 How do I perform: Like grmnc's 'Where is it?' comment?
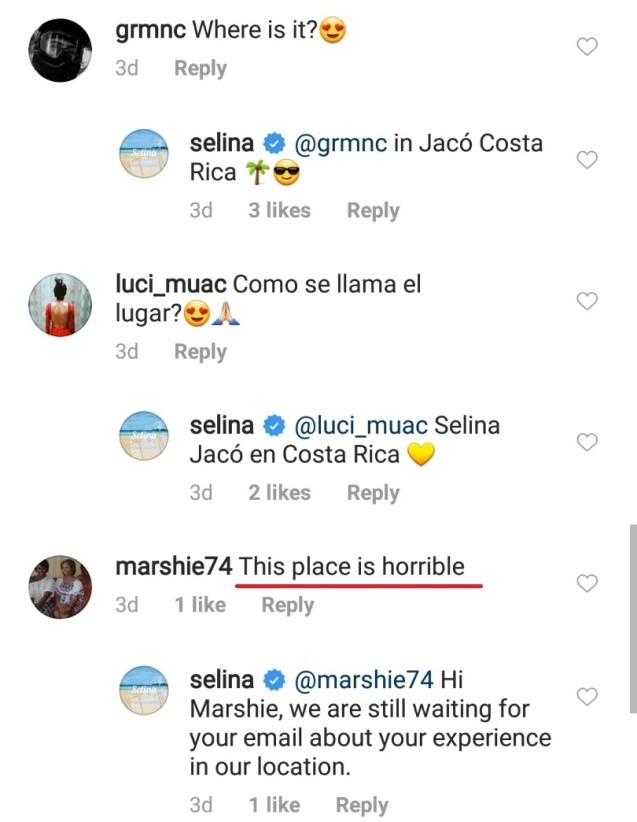click(x=589, y=47)
